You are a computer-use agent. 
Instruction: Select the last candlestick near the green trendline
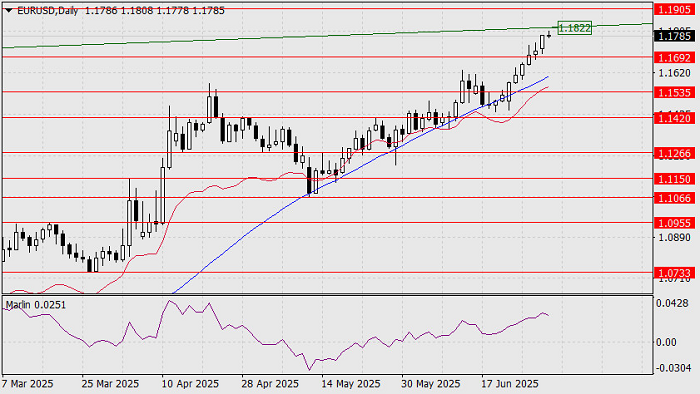[x=549, y=34]
